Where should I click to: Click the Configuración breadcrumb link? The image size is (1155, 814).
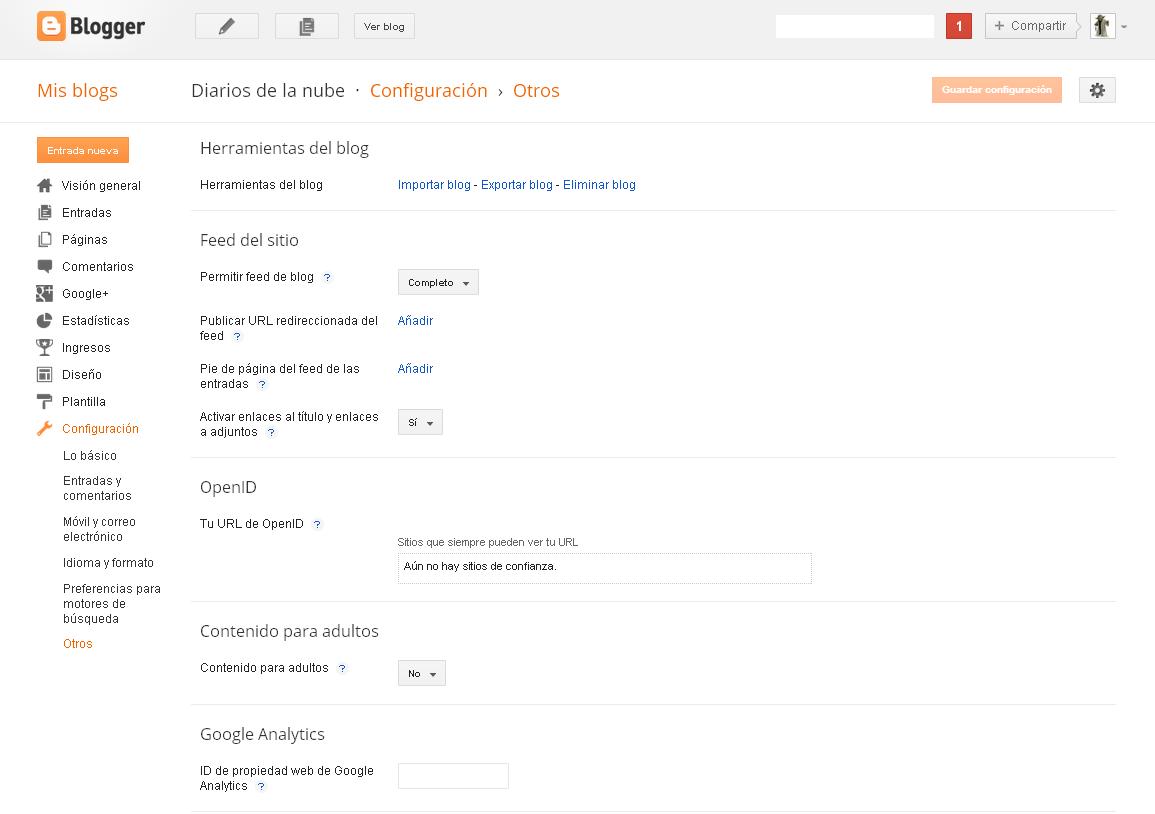429,91
